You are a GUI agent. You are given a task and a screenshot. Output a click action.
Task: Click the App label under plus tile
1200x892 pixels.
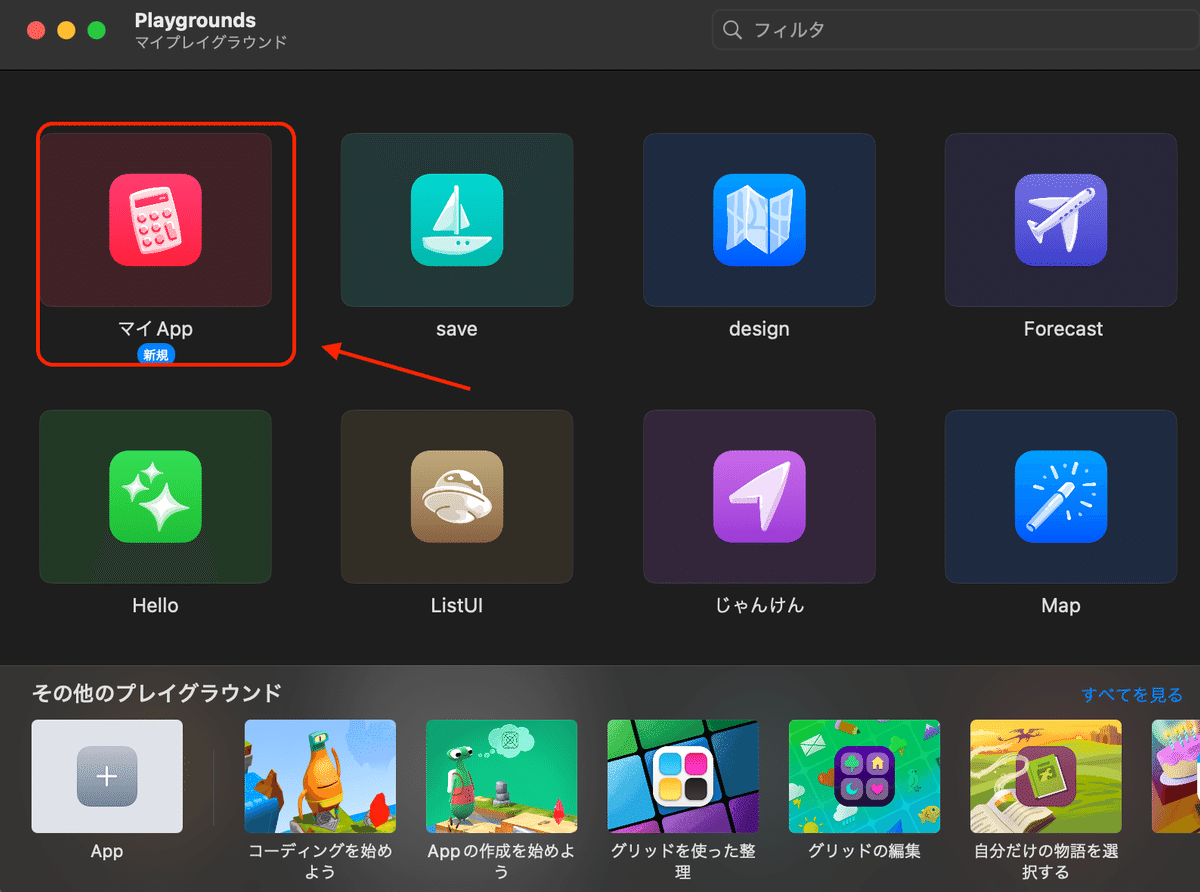(x=107, y=852)
